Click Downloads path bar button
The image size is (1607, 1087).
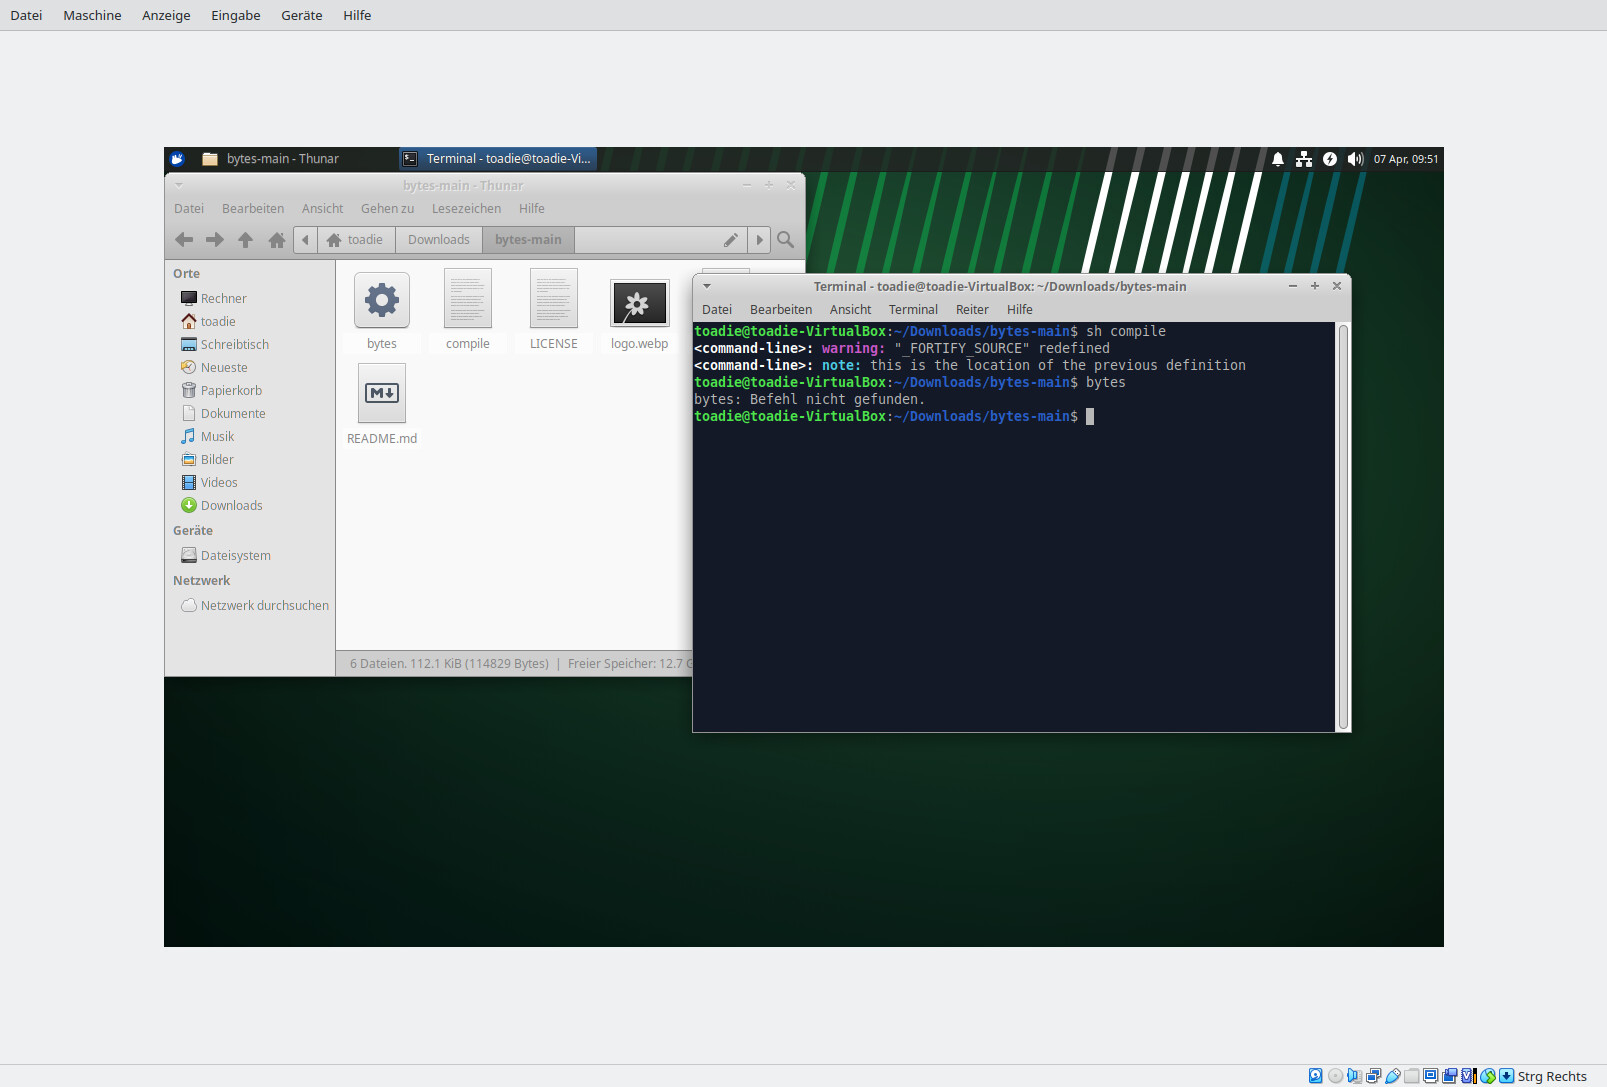pyautogui.click(x=438, y=240)
